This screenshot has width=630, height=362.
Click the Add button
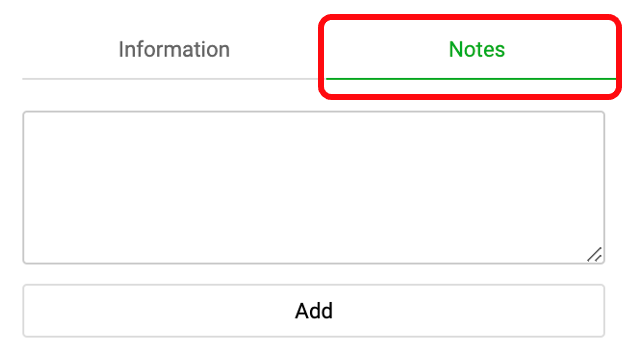[x=314, y=311]
